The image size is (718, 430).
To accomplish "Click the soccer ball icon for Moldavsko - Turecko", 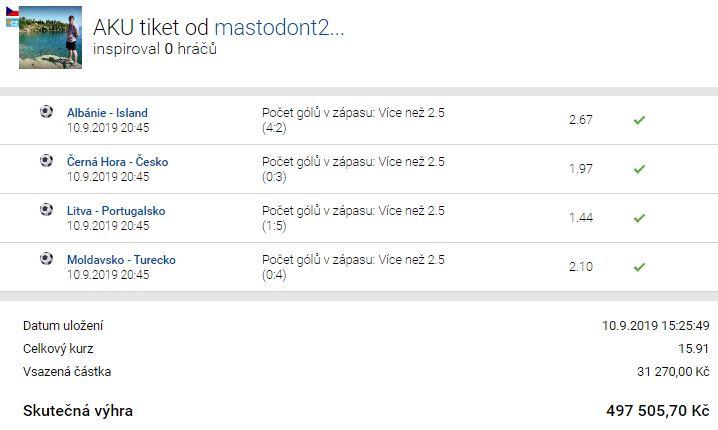I will (46, 259).
